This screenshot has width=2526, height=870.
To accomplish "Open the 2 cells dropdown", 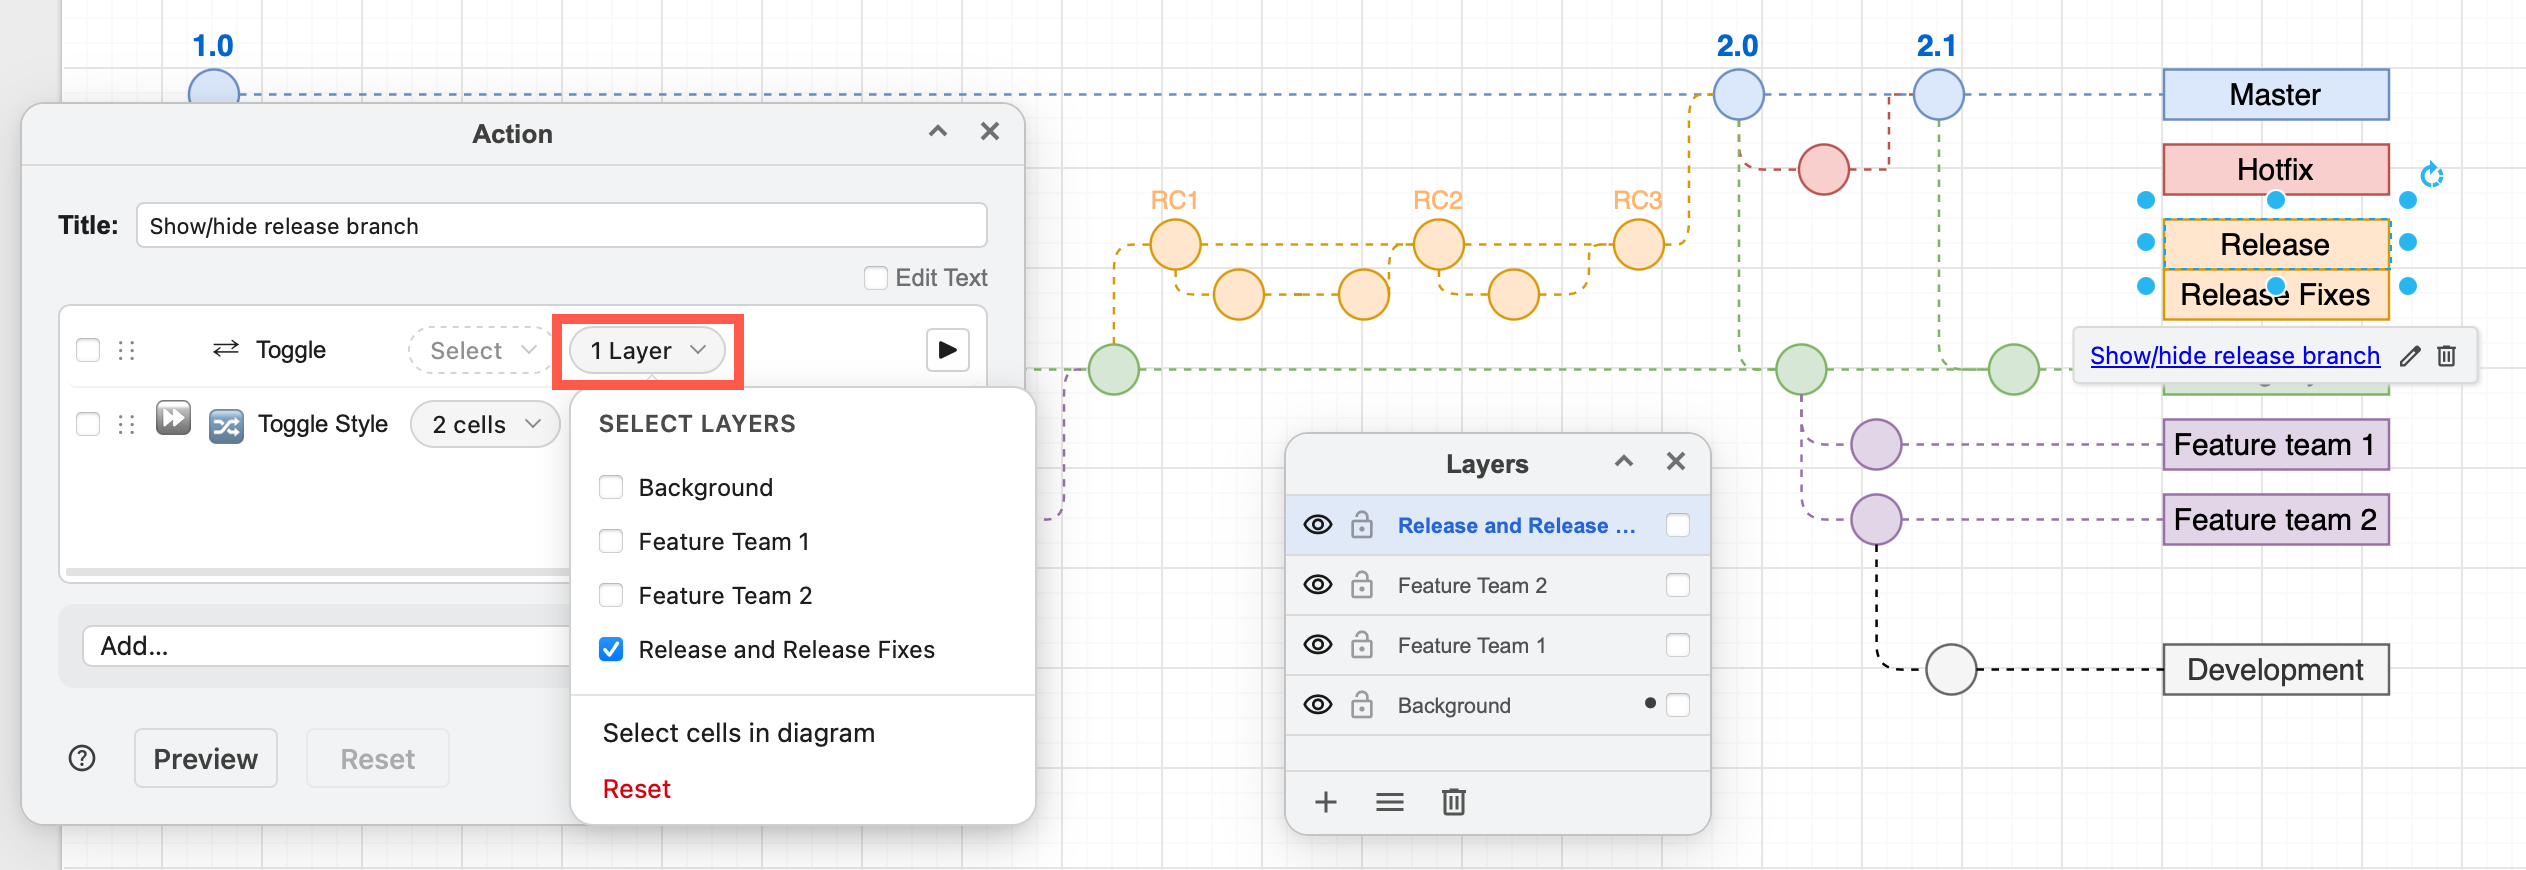I will (x=486, y=424).
